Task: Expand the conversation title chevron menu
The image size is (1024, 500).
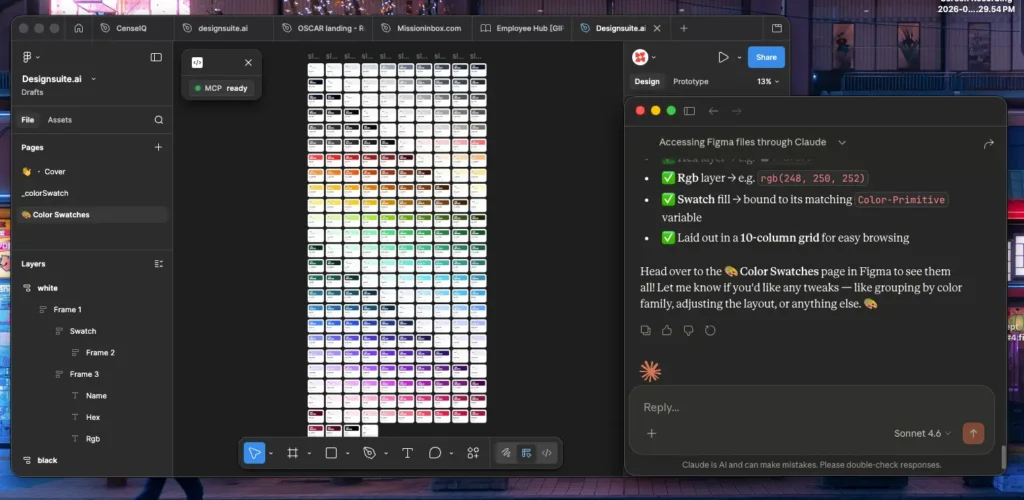Action: pos(842,143)
